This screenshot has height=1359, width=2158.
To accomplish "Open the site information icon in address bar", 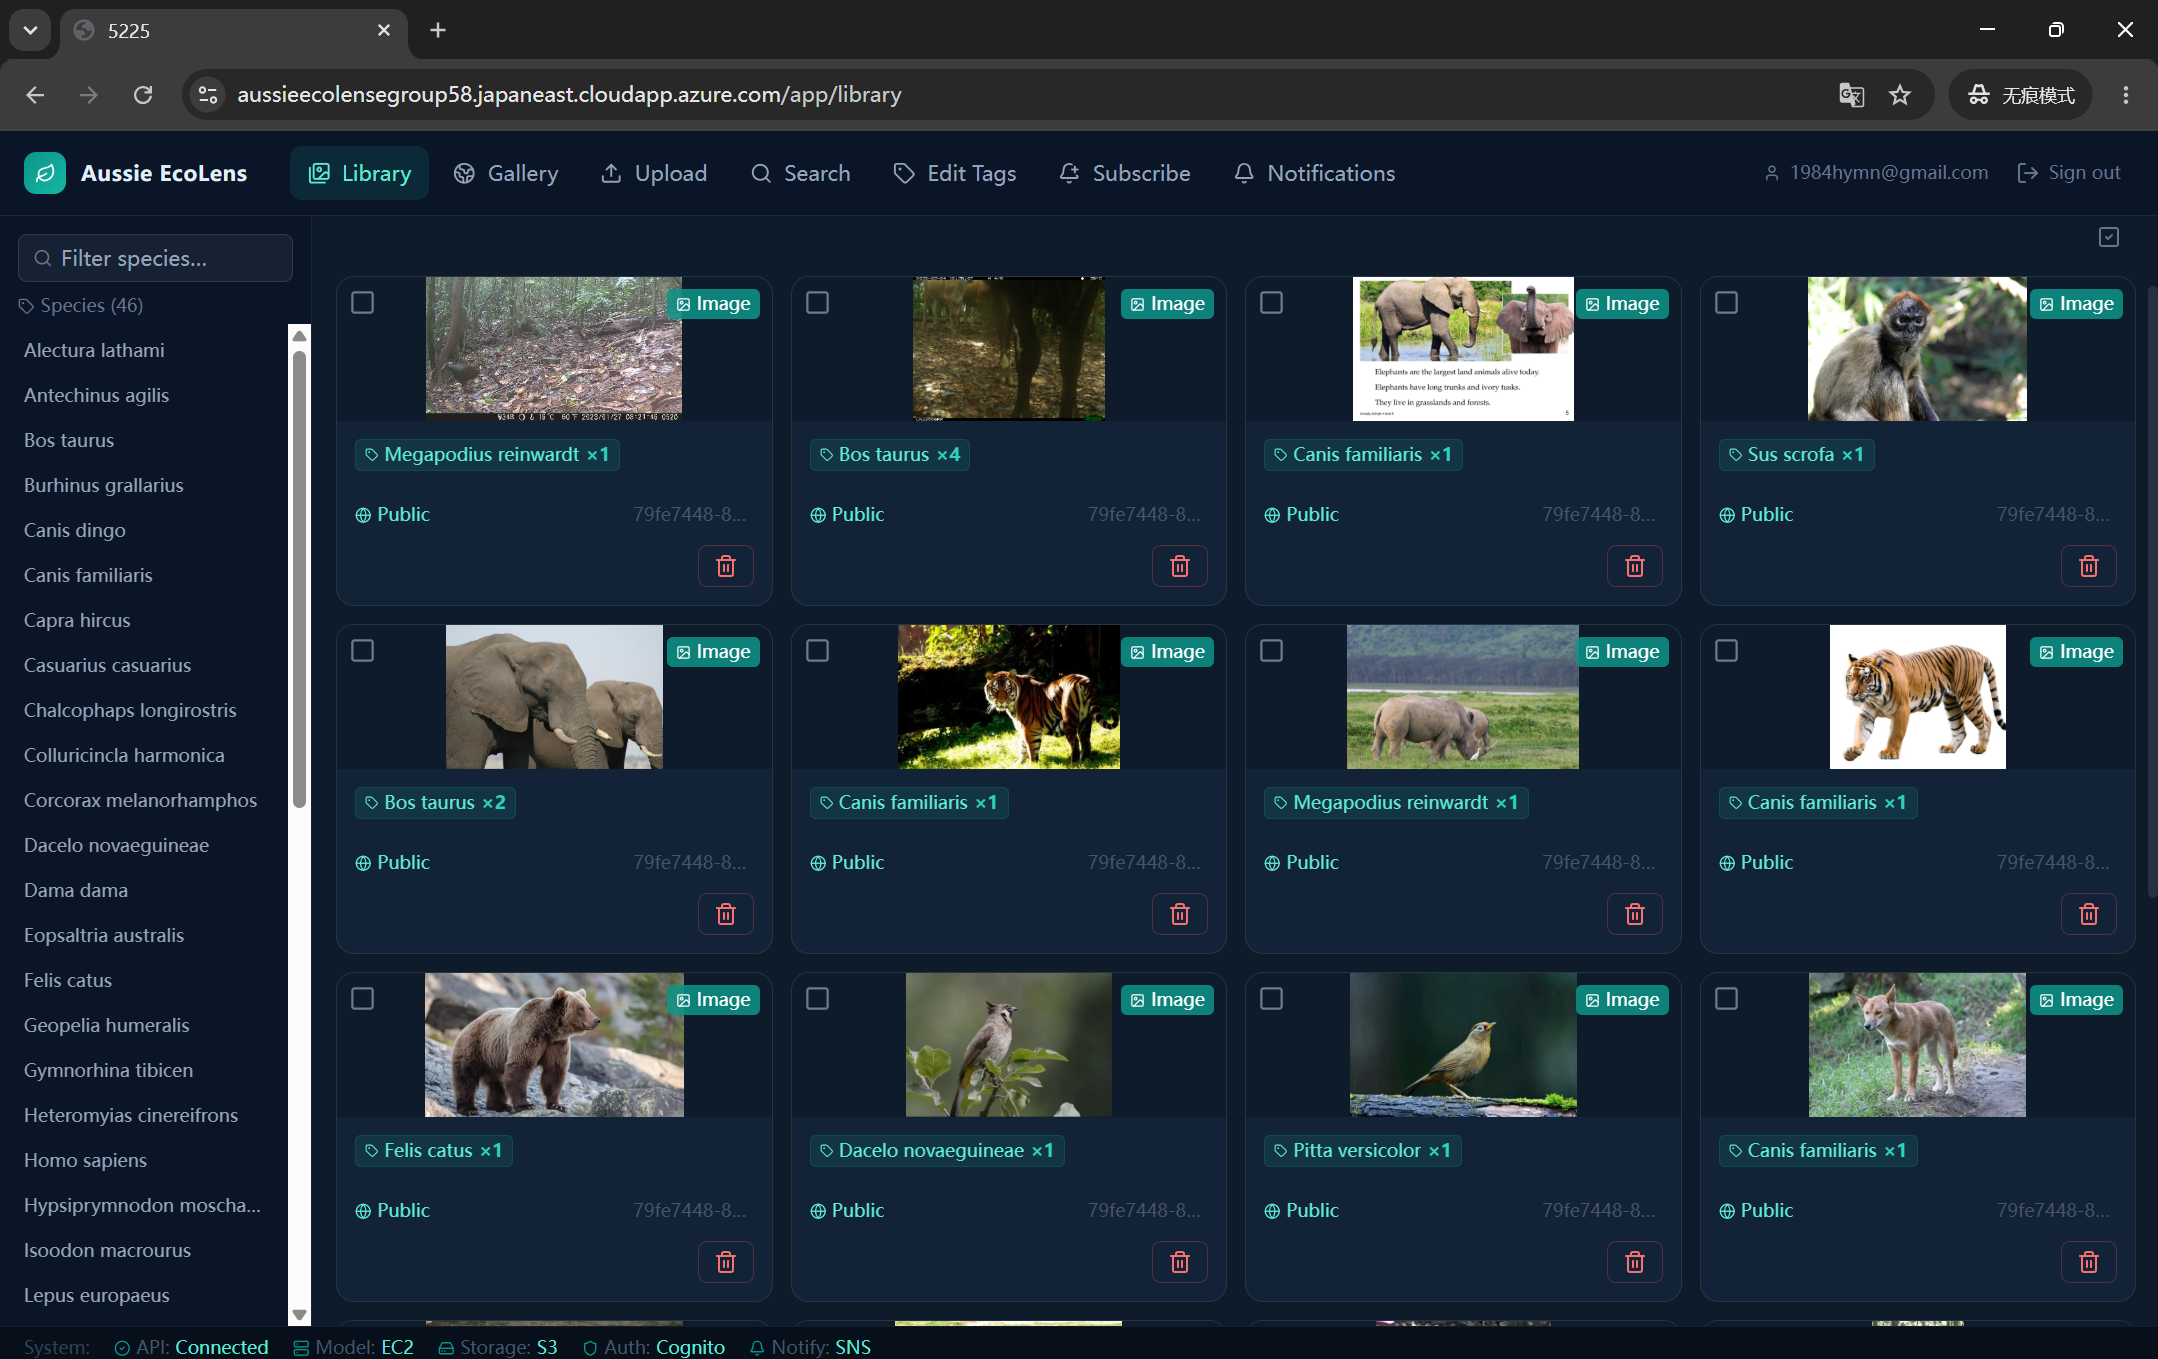I will (x=208, y=95).
